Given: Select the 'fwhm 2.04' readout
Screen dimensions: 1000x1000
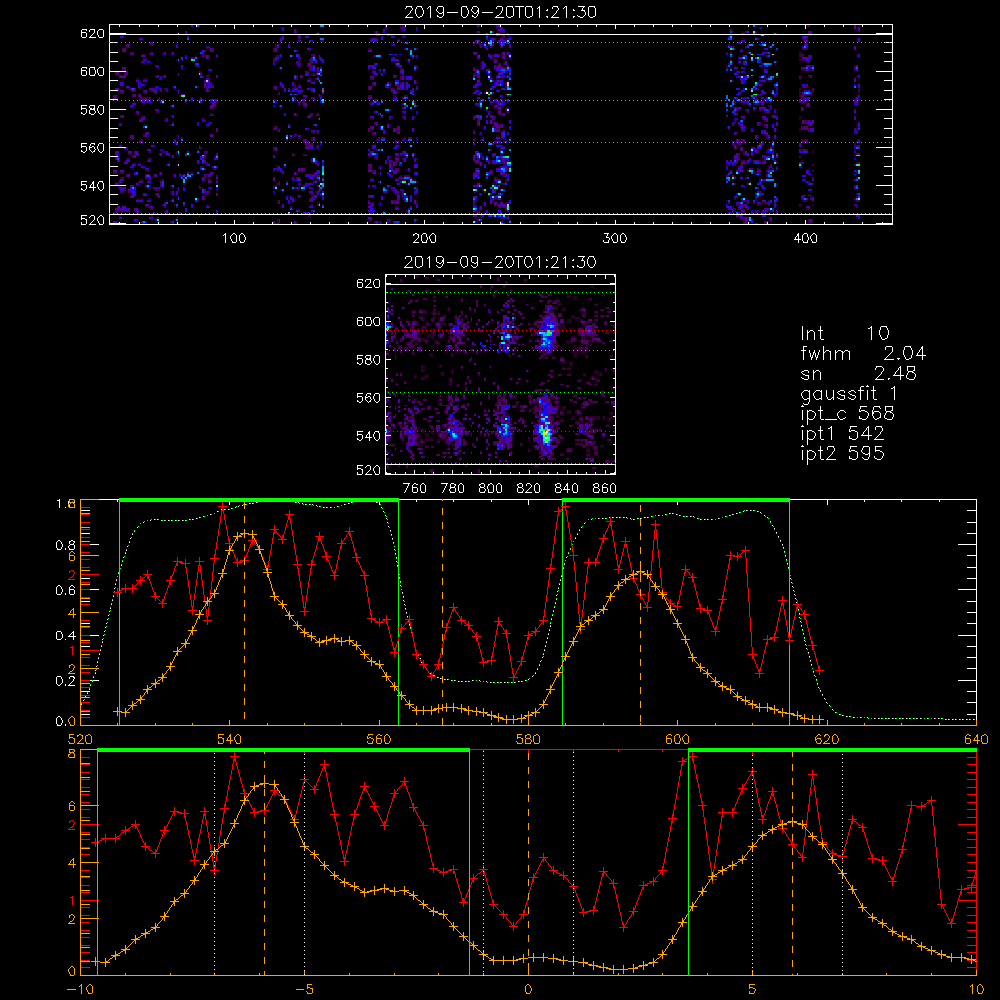Looking at the screenshot, I should point(863,353).
